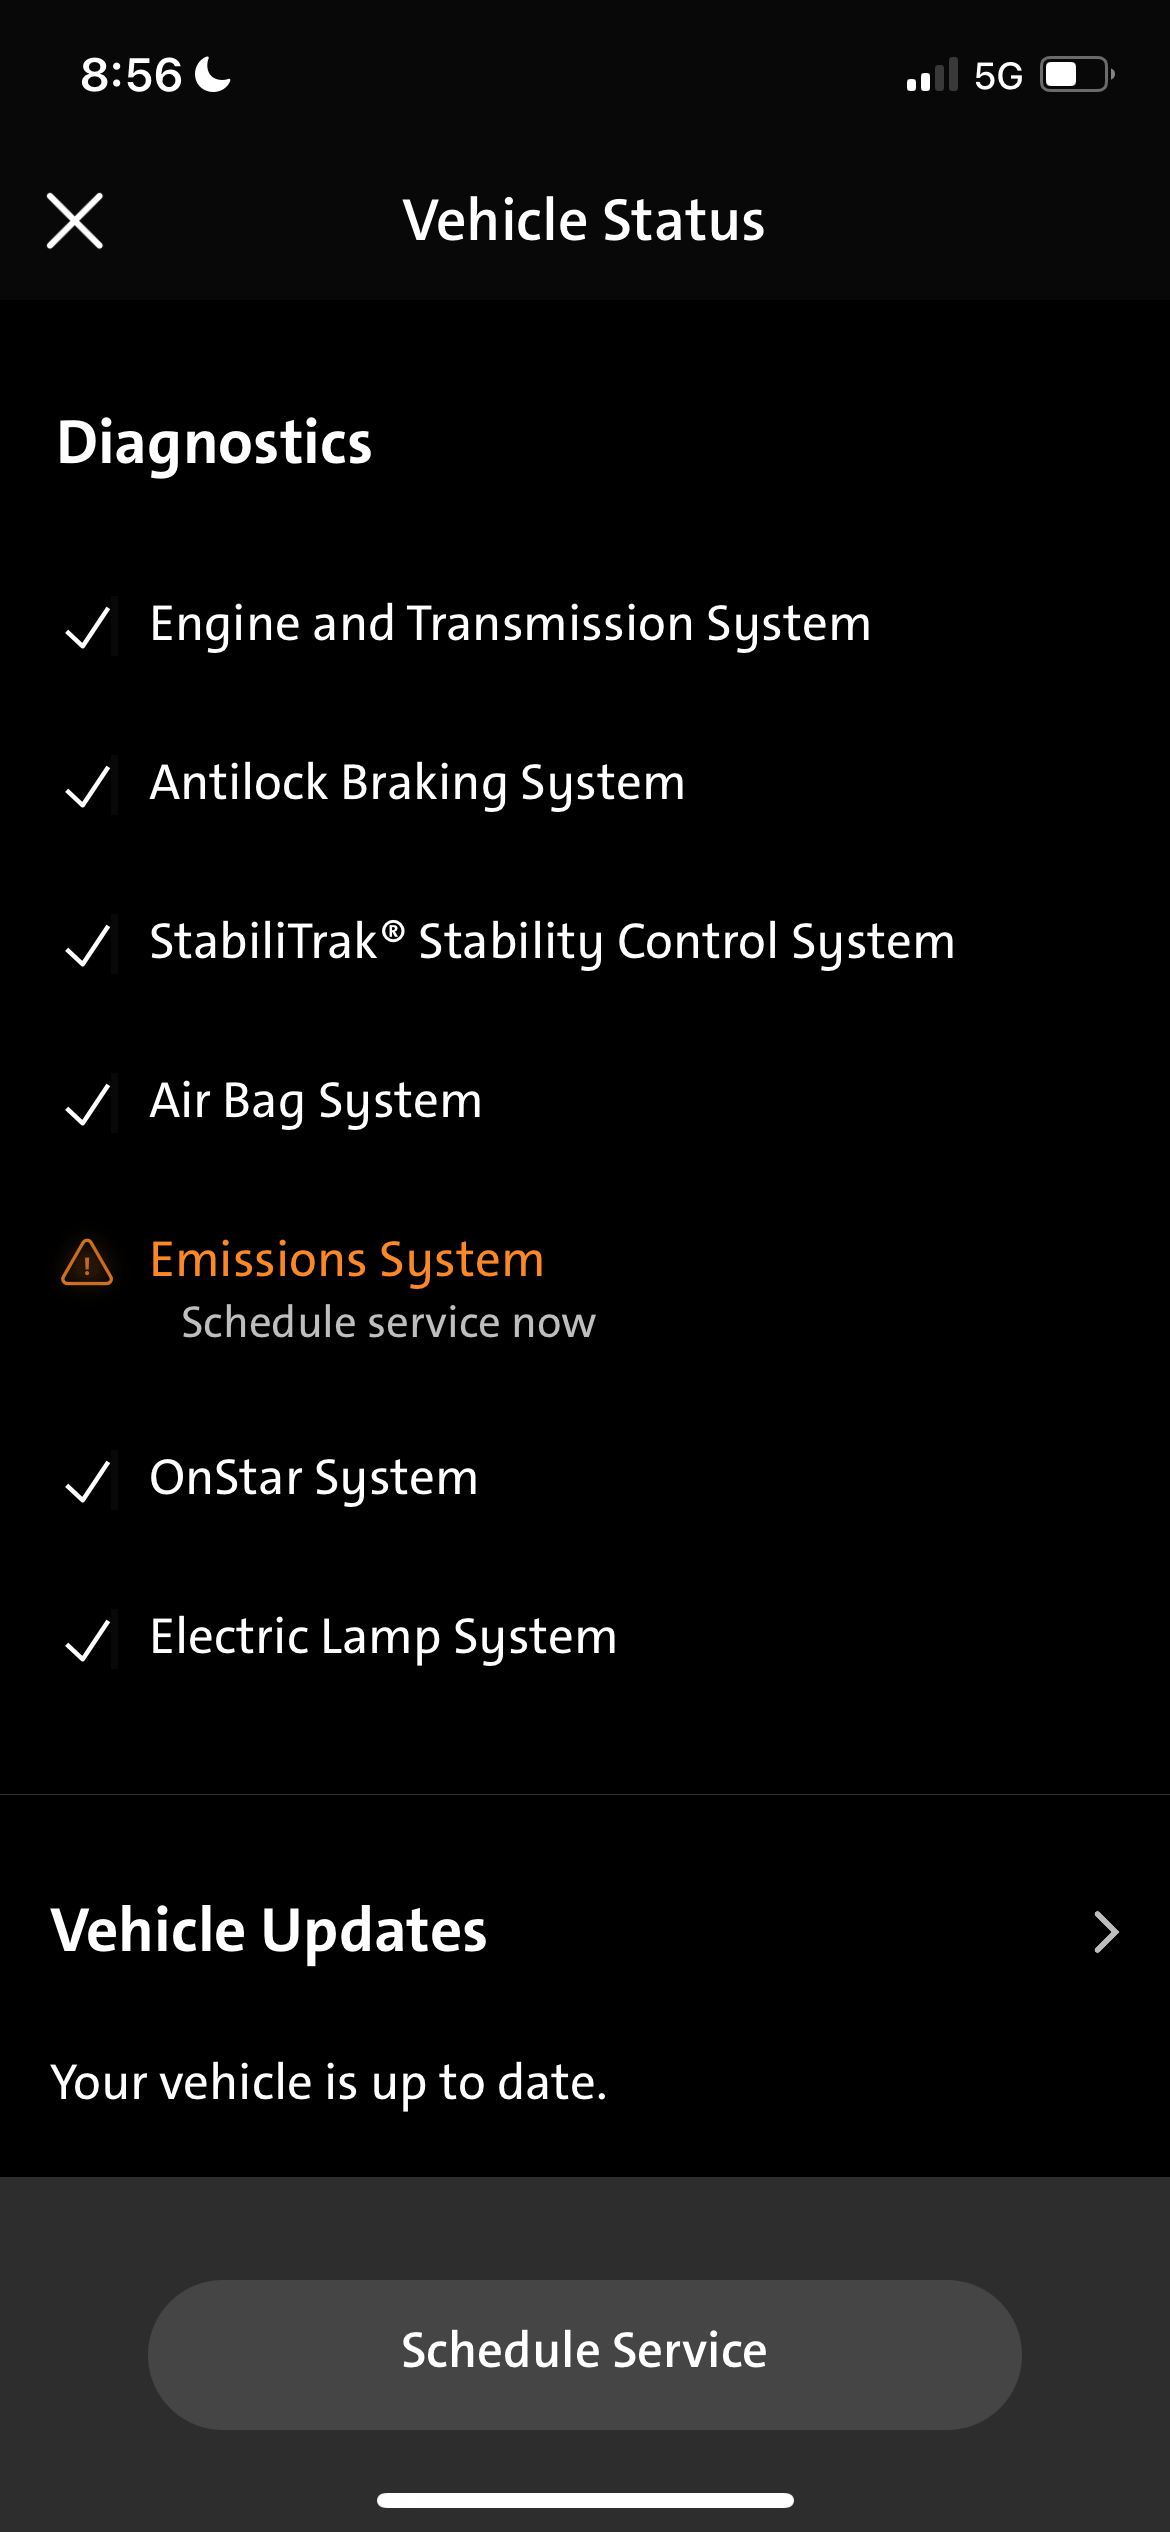
Task: Tap the home indicator bar at bottom
Action: 585,2500
